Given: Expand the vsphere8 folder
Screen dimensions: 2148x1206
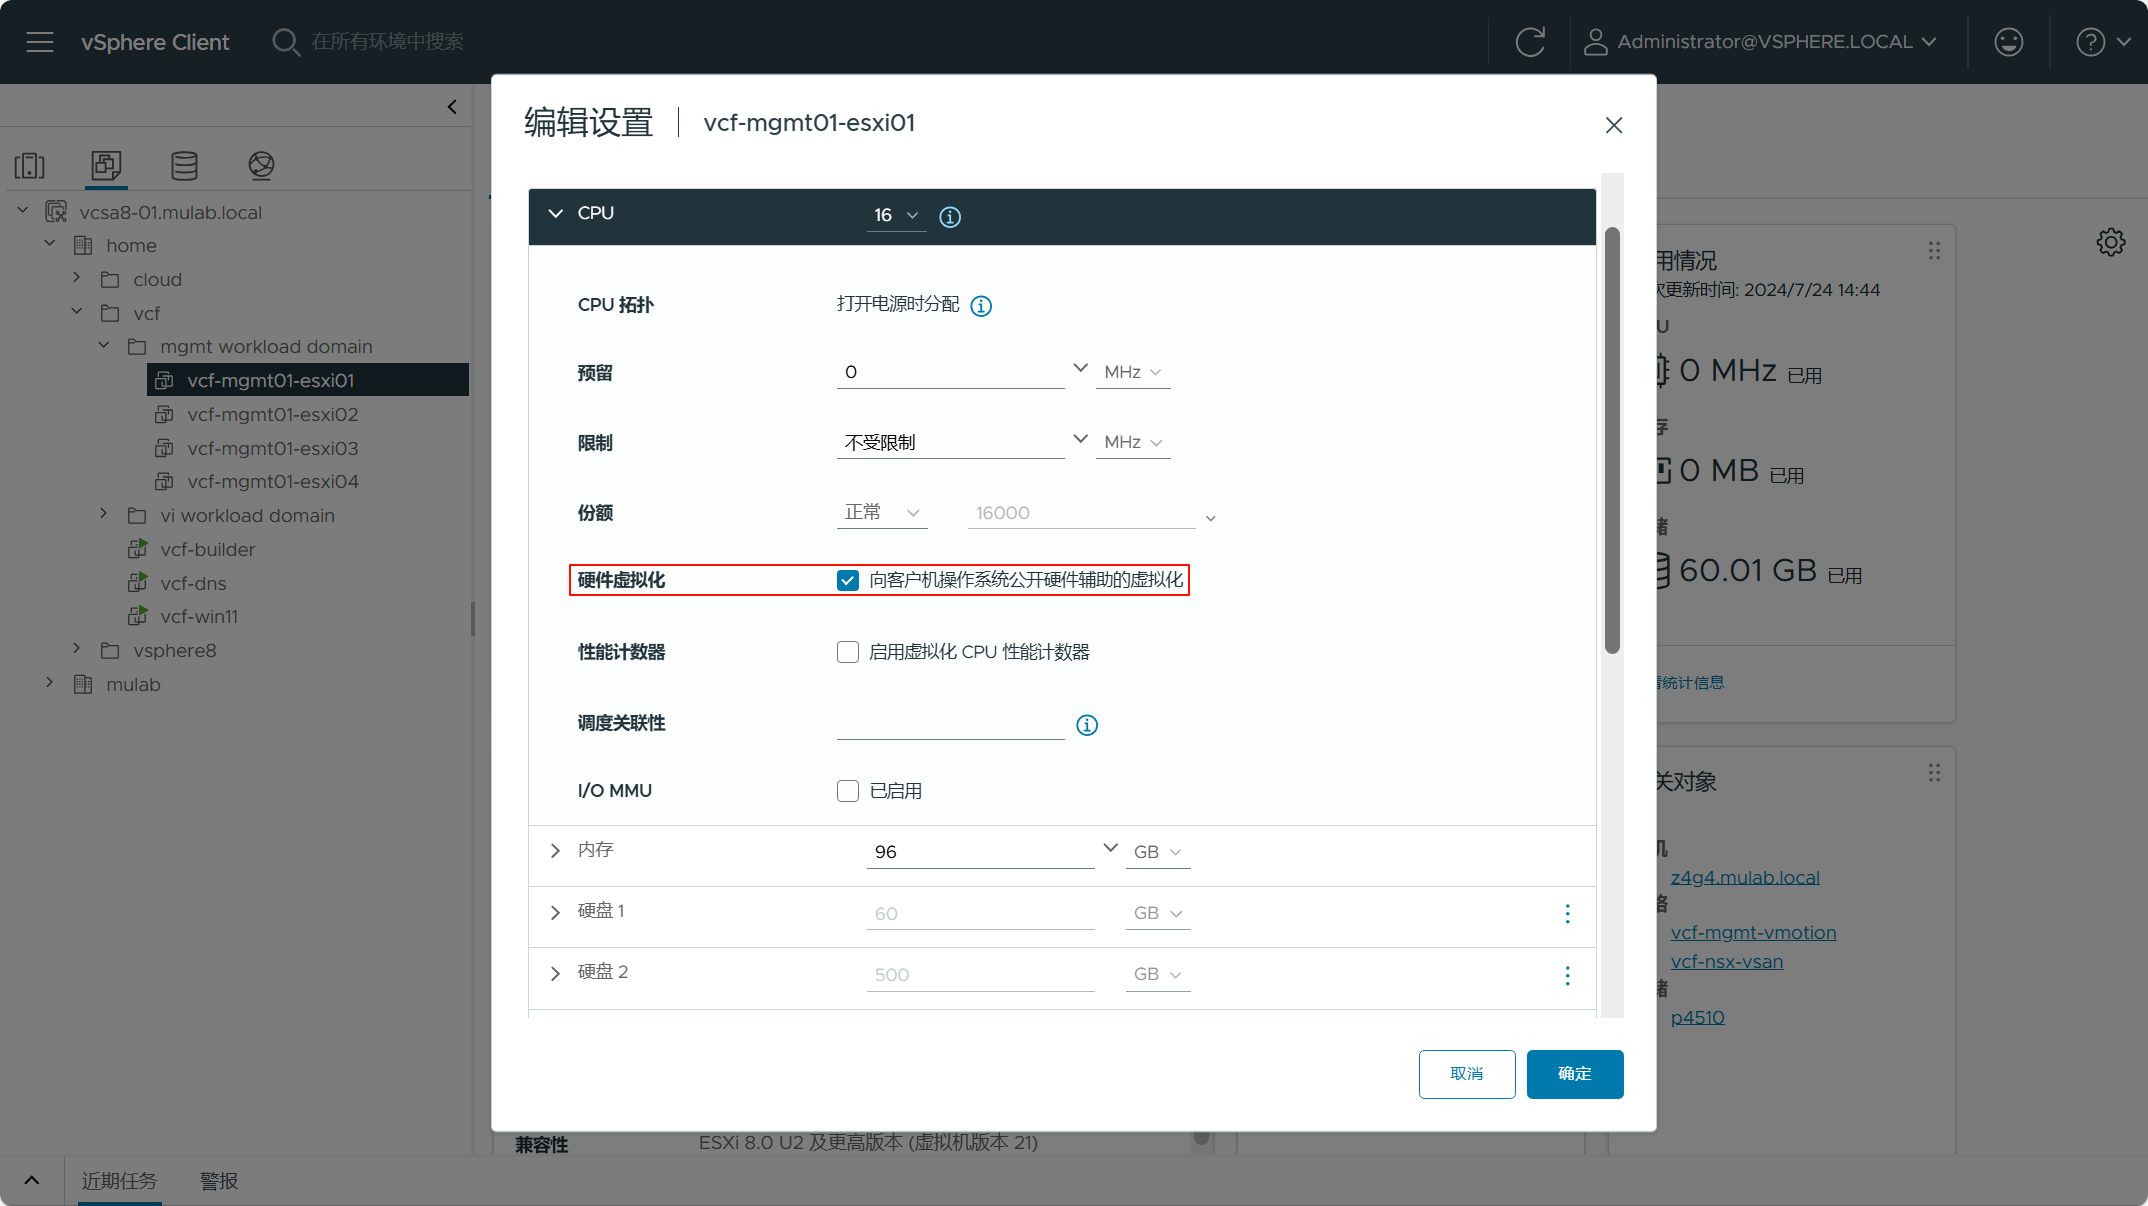Looking at the screenshot, I should click(x=76, y=648).
